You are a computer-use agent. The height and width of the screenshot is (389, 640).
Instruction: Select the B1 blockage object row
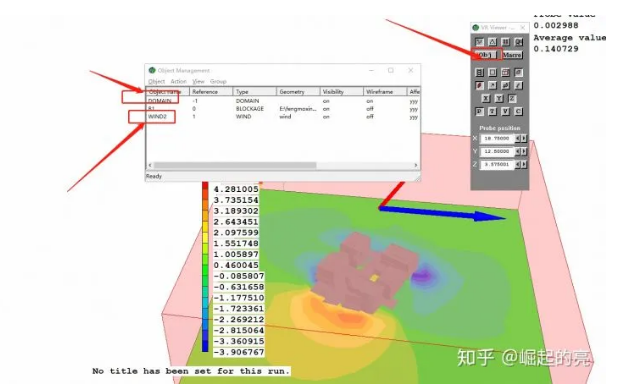[282, 109]
